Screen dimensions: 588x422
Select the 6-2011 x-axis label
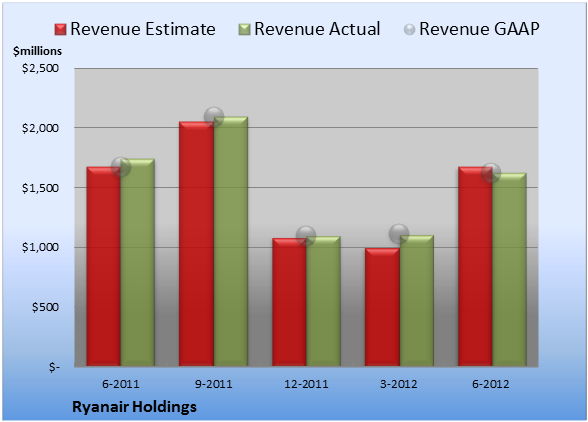(121, 384)
